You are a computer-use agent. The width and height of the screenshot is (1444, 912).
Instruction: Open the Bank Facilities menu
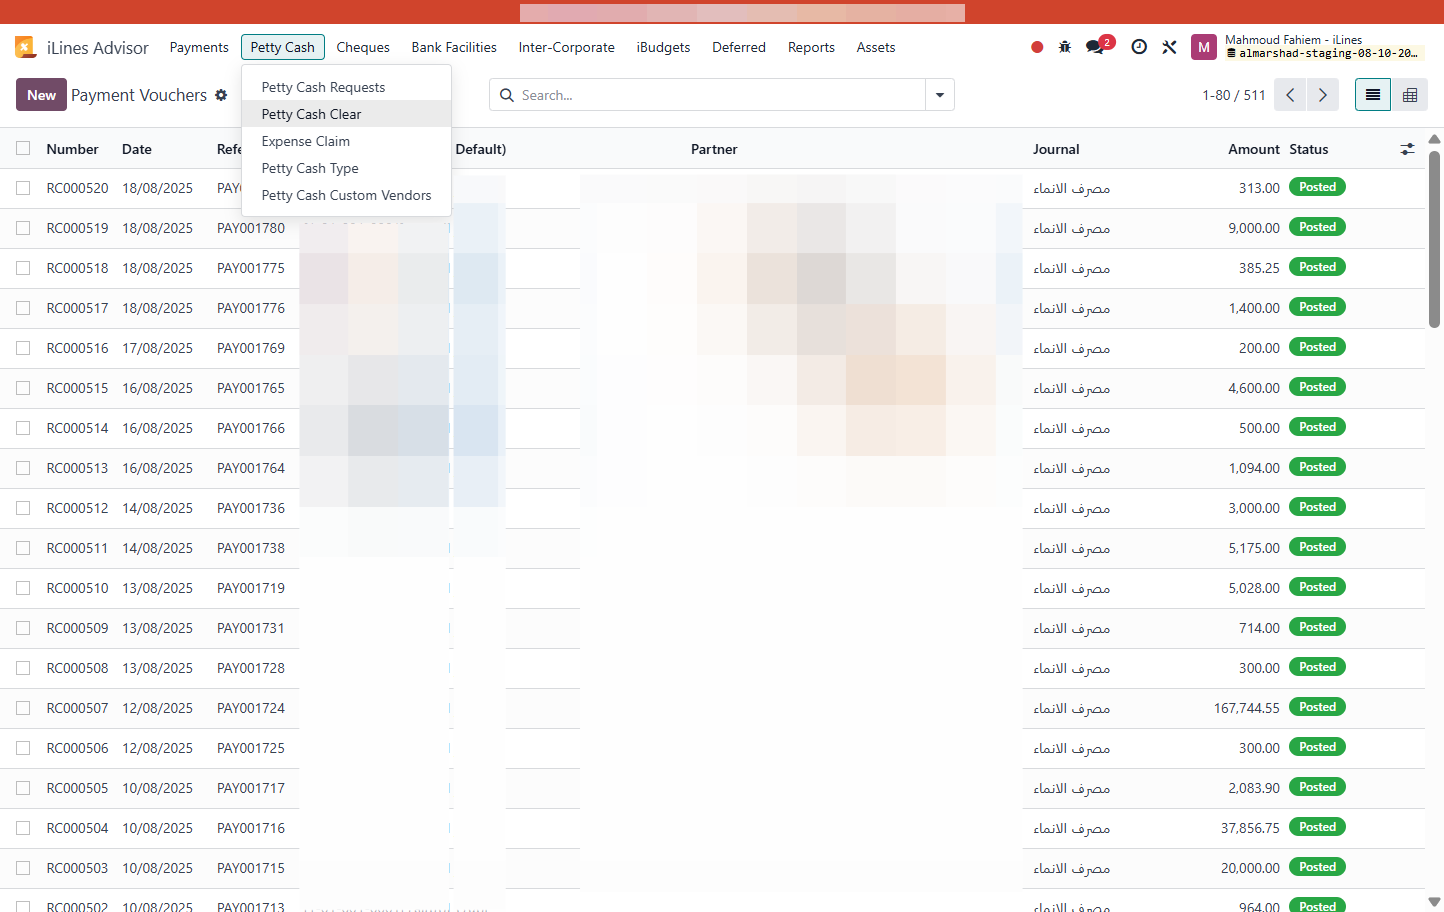(x=454, y=47)
